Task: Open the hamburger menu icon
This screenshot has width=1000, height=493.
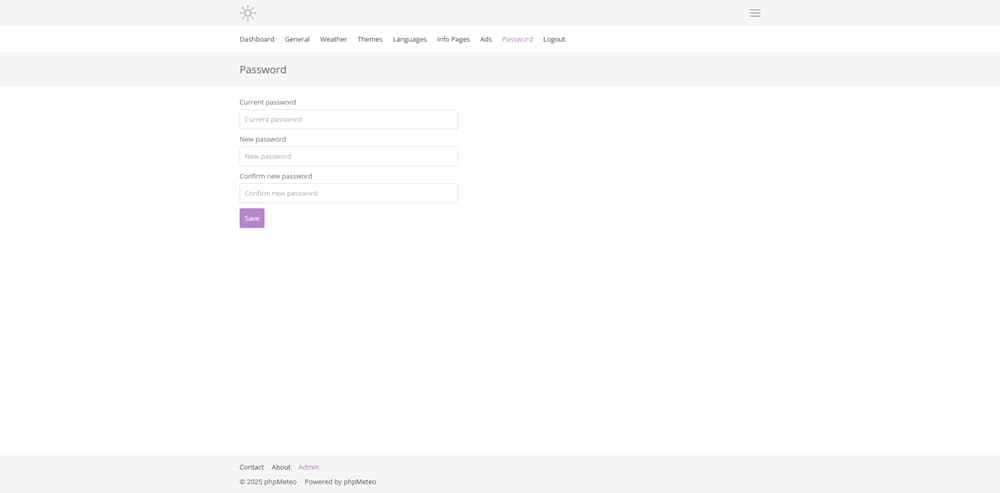Action: coord(754,13)
